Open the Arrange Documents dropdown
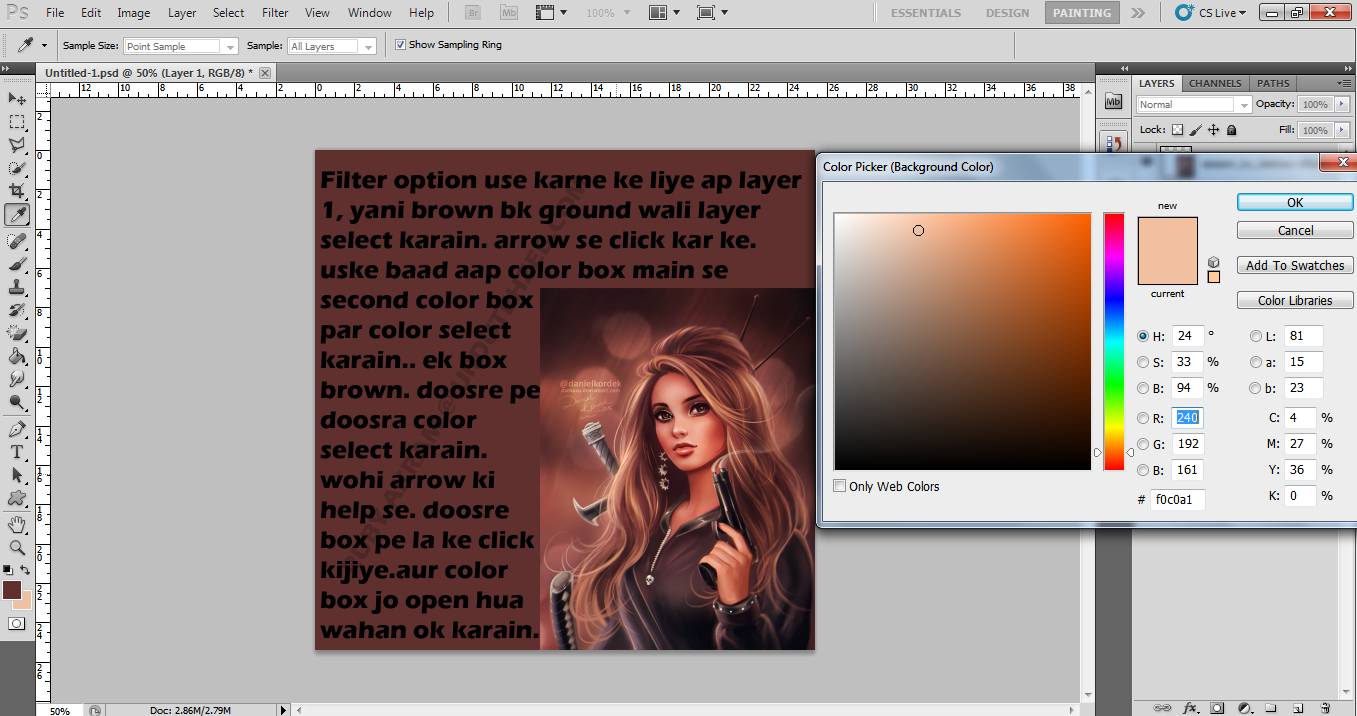 [663, 13]
